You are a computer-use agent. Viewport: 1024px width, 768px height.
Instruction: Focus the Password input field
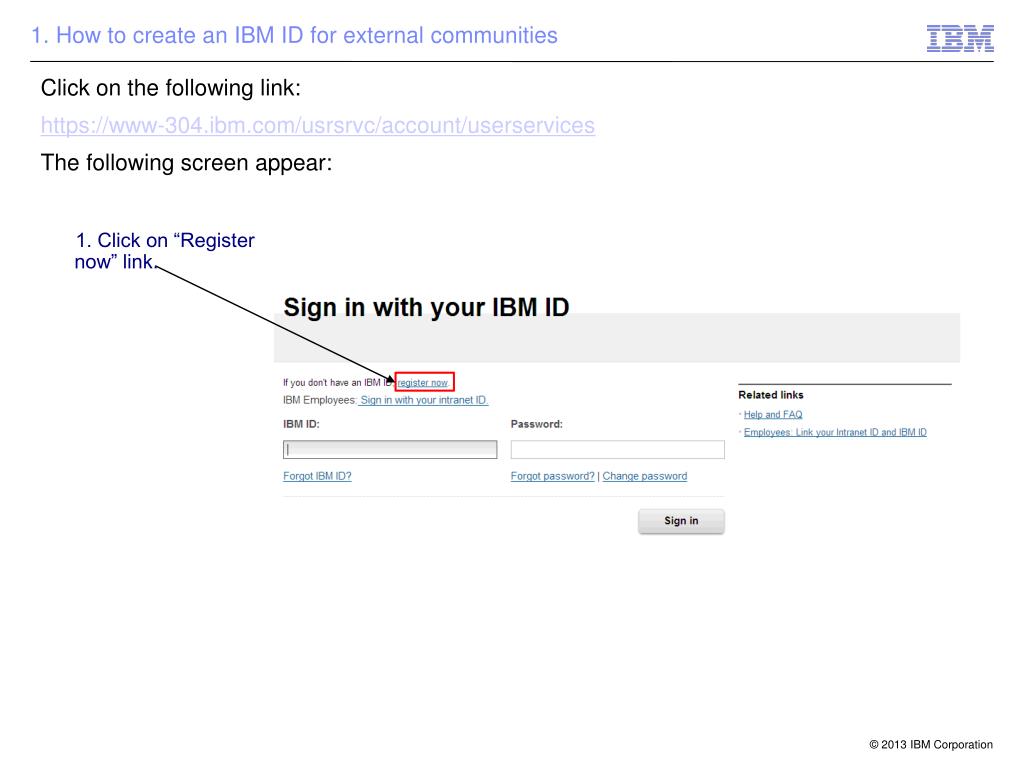[x=617, y=449]
